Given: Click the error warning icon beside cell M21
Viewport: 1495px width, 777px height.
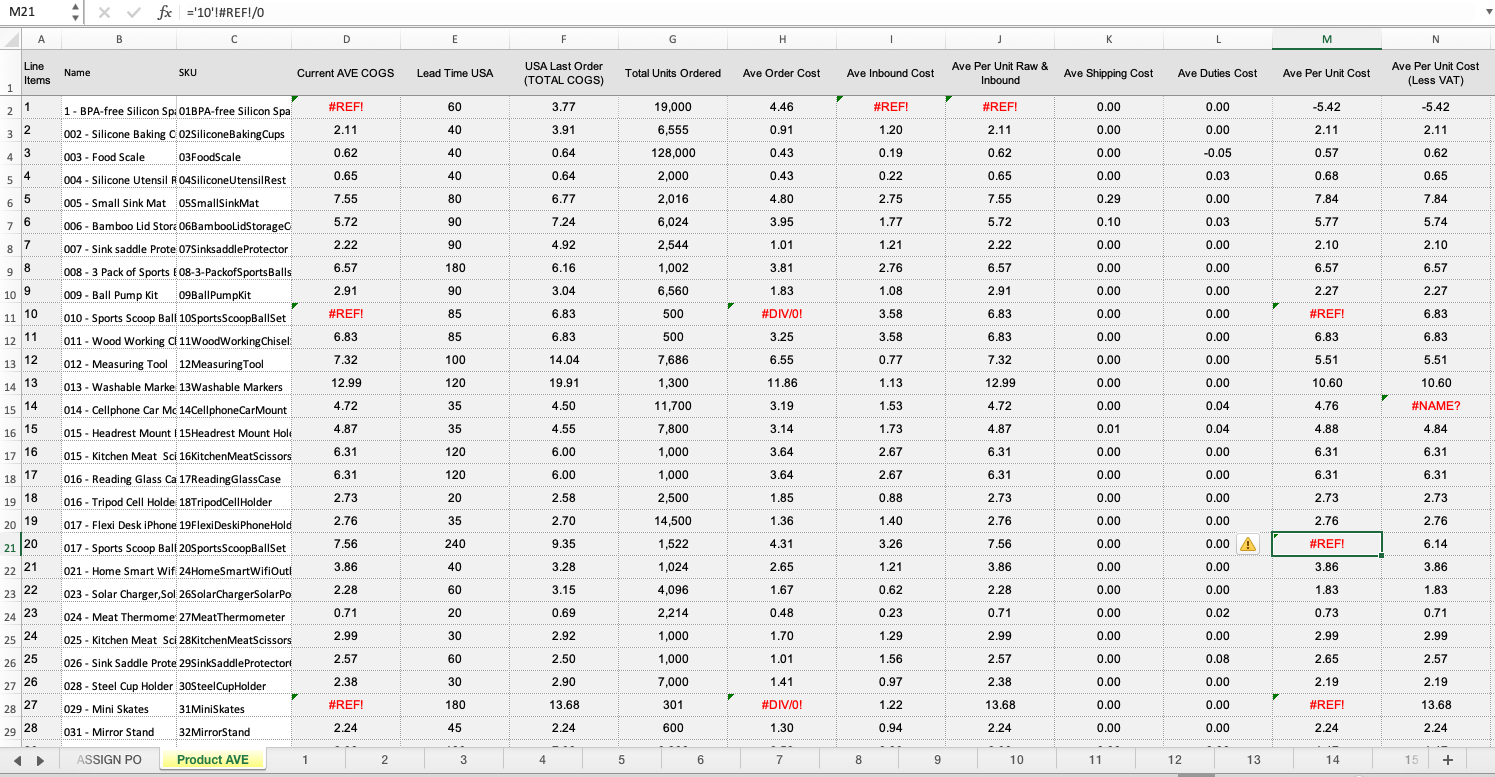Looking at the screenshot, I should click(1248, 544).
